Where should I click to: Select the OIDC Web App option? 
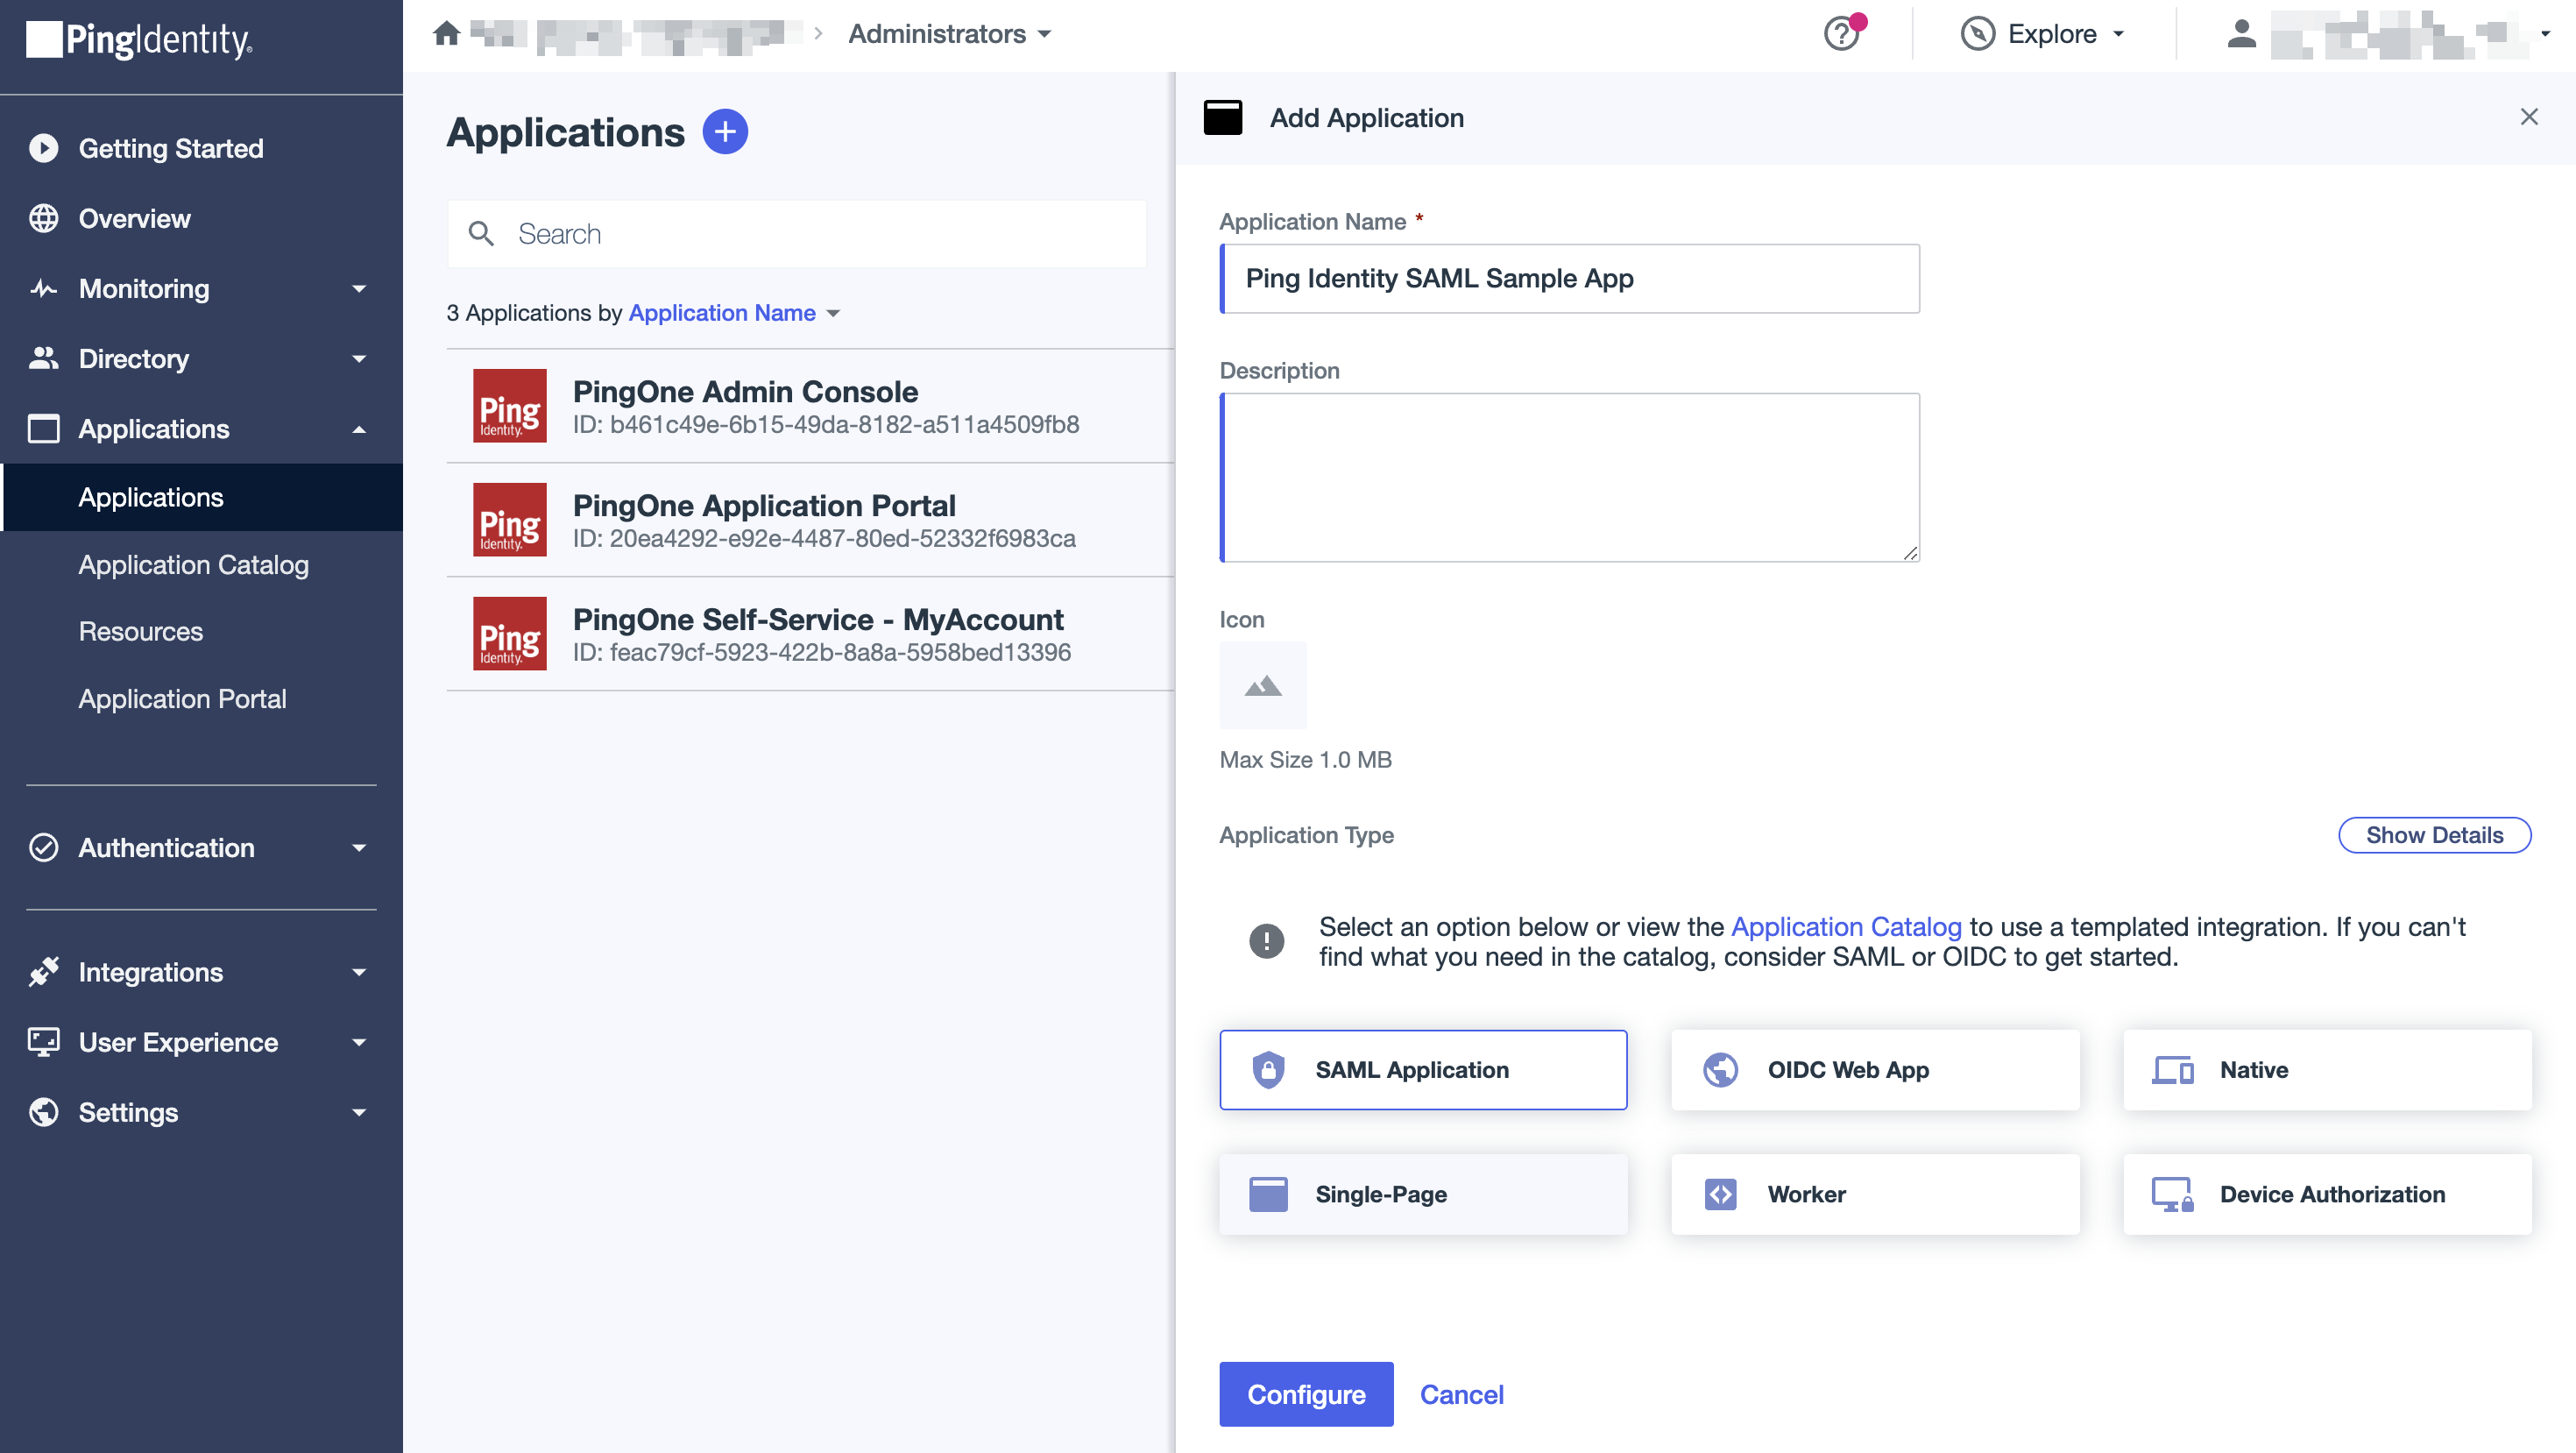tap(1875, 1069)
